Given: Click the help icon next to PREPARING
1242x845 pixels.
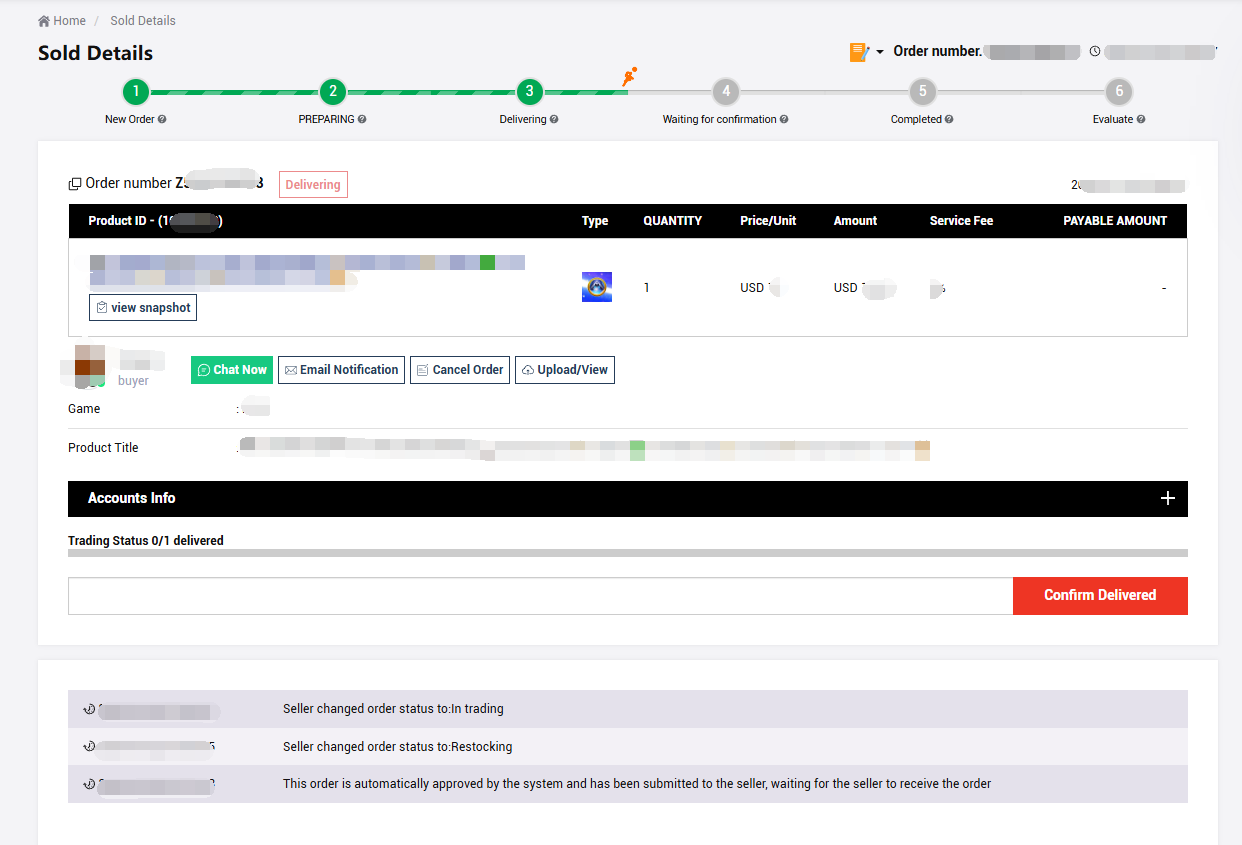Looking at the screenshot, I should coord(362,119).
